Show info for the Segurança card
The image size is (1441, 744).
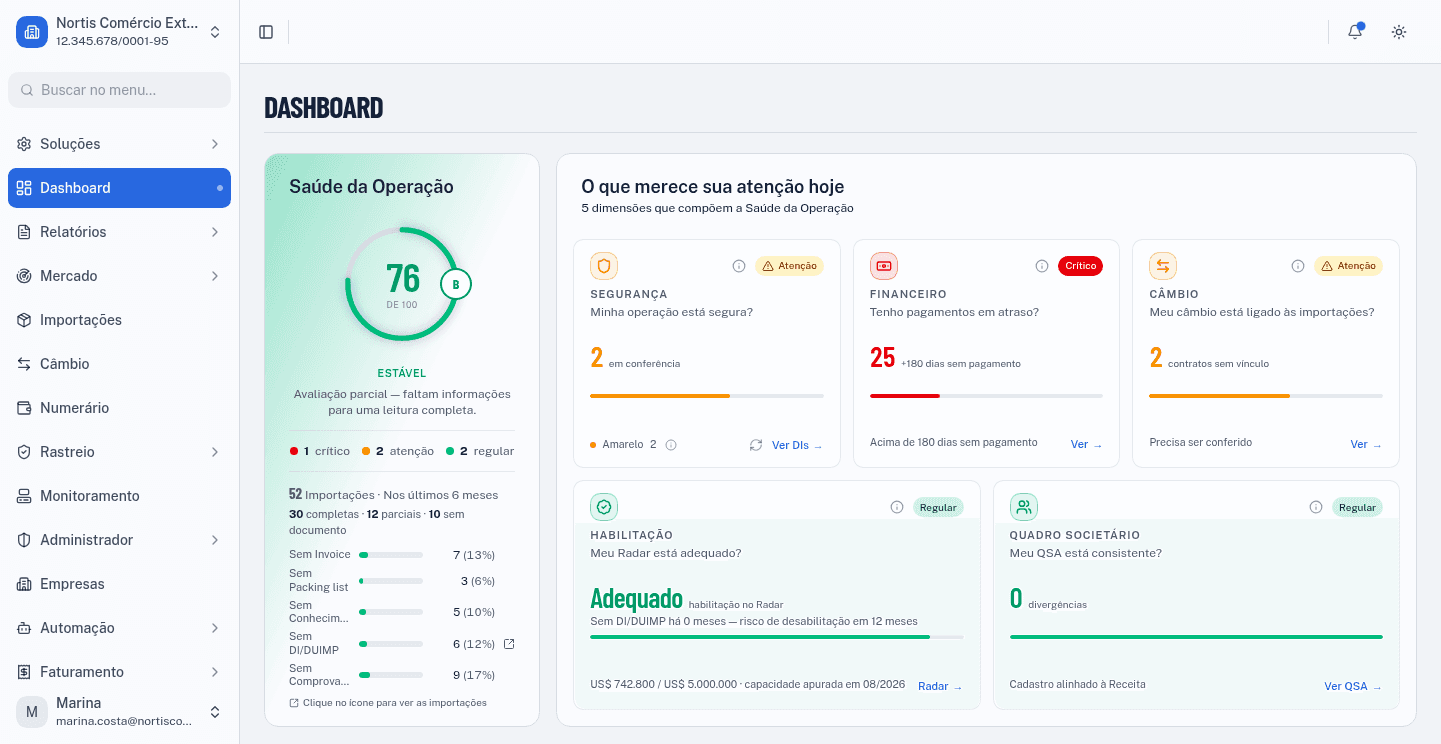(x=739, y=266)
